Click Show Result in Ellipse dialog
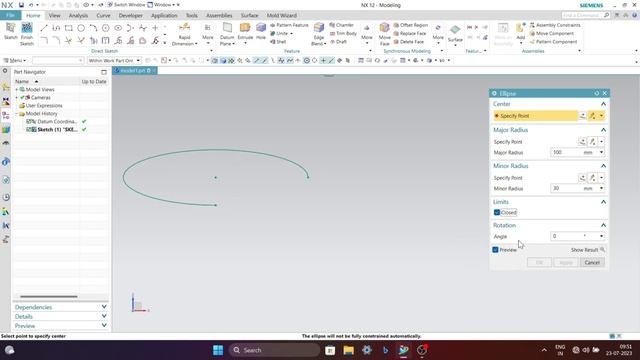Image resolution: width=640 pixels, height=360 pixels. click(x=587, y=250)
